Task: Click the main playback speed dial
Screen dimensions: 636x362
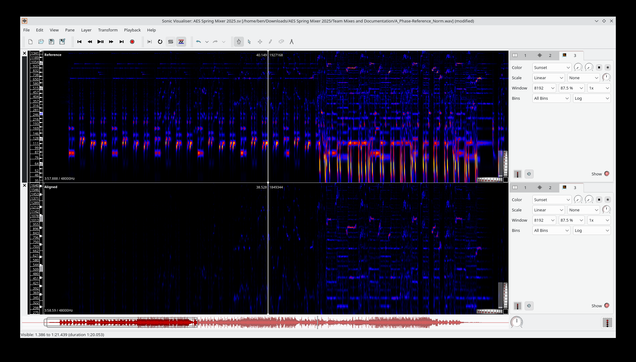Action: [516, 322]
